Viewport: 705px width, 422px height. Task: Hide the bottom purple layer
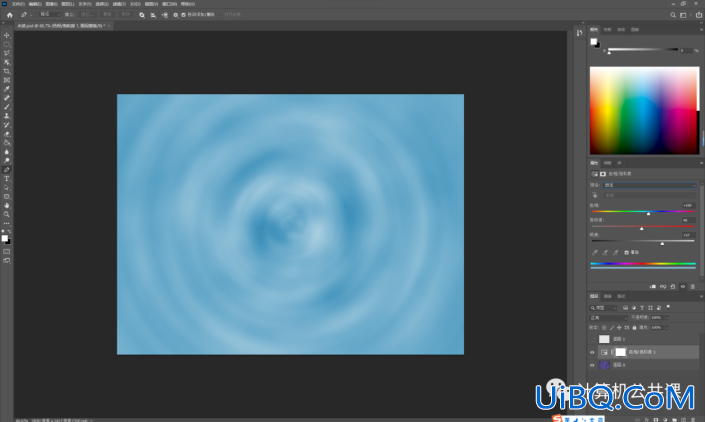pyautogui.click(x=592, y=365)
